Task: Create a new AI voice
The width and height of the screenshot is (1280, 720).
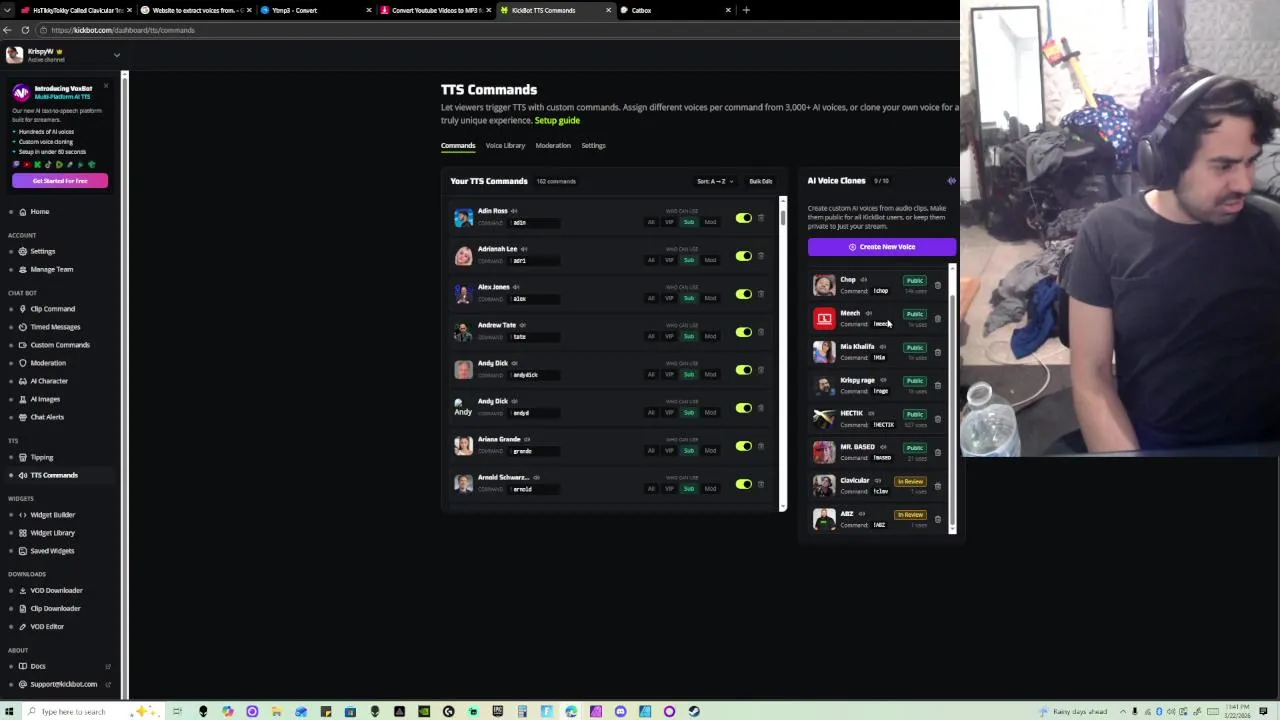Action: [x=882, y=247]
